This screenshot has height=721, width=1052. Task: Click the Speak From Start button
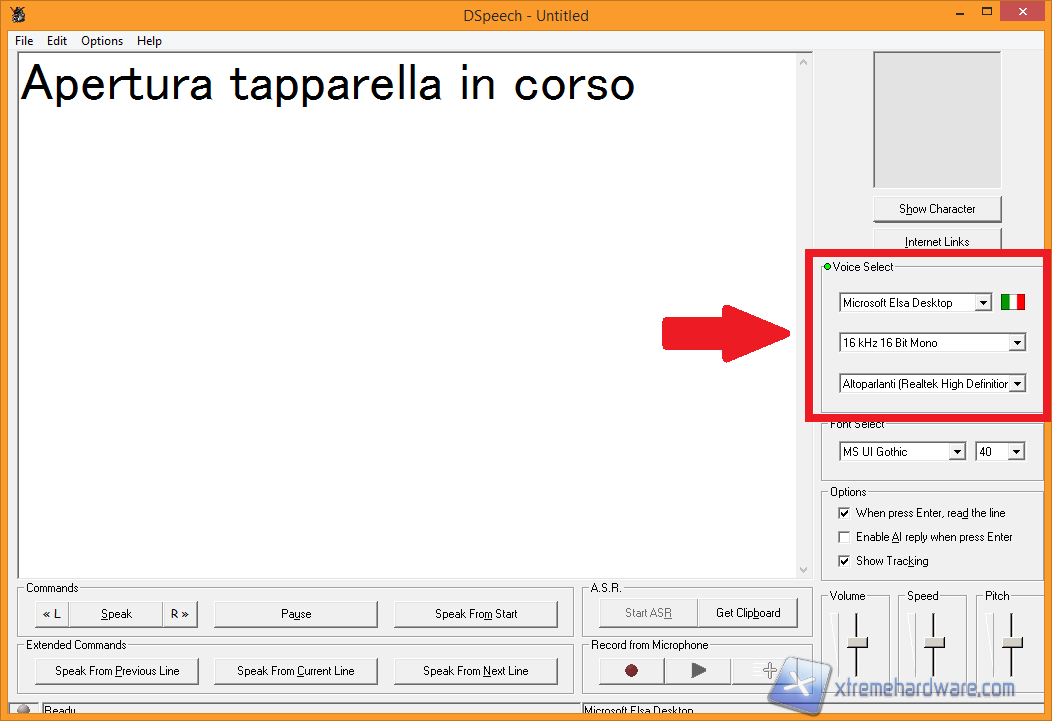tap(476, 614)
